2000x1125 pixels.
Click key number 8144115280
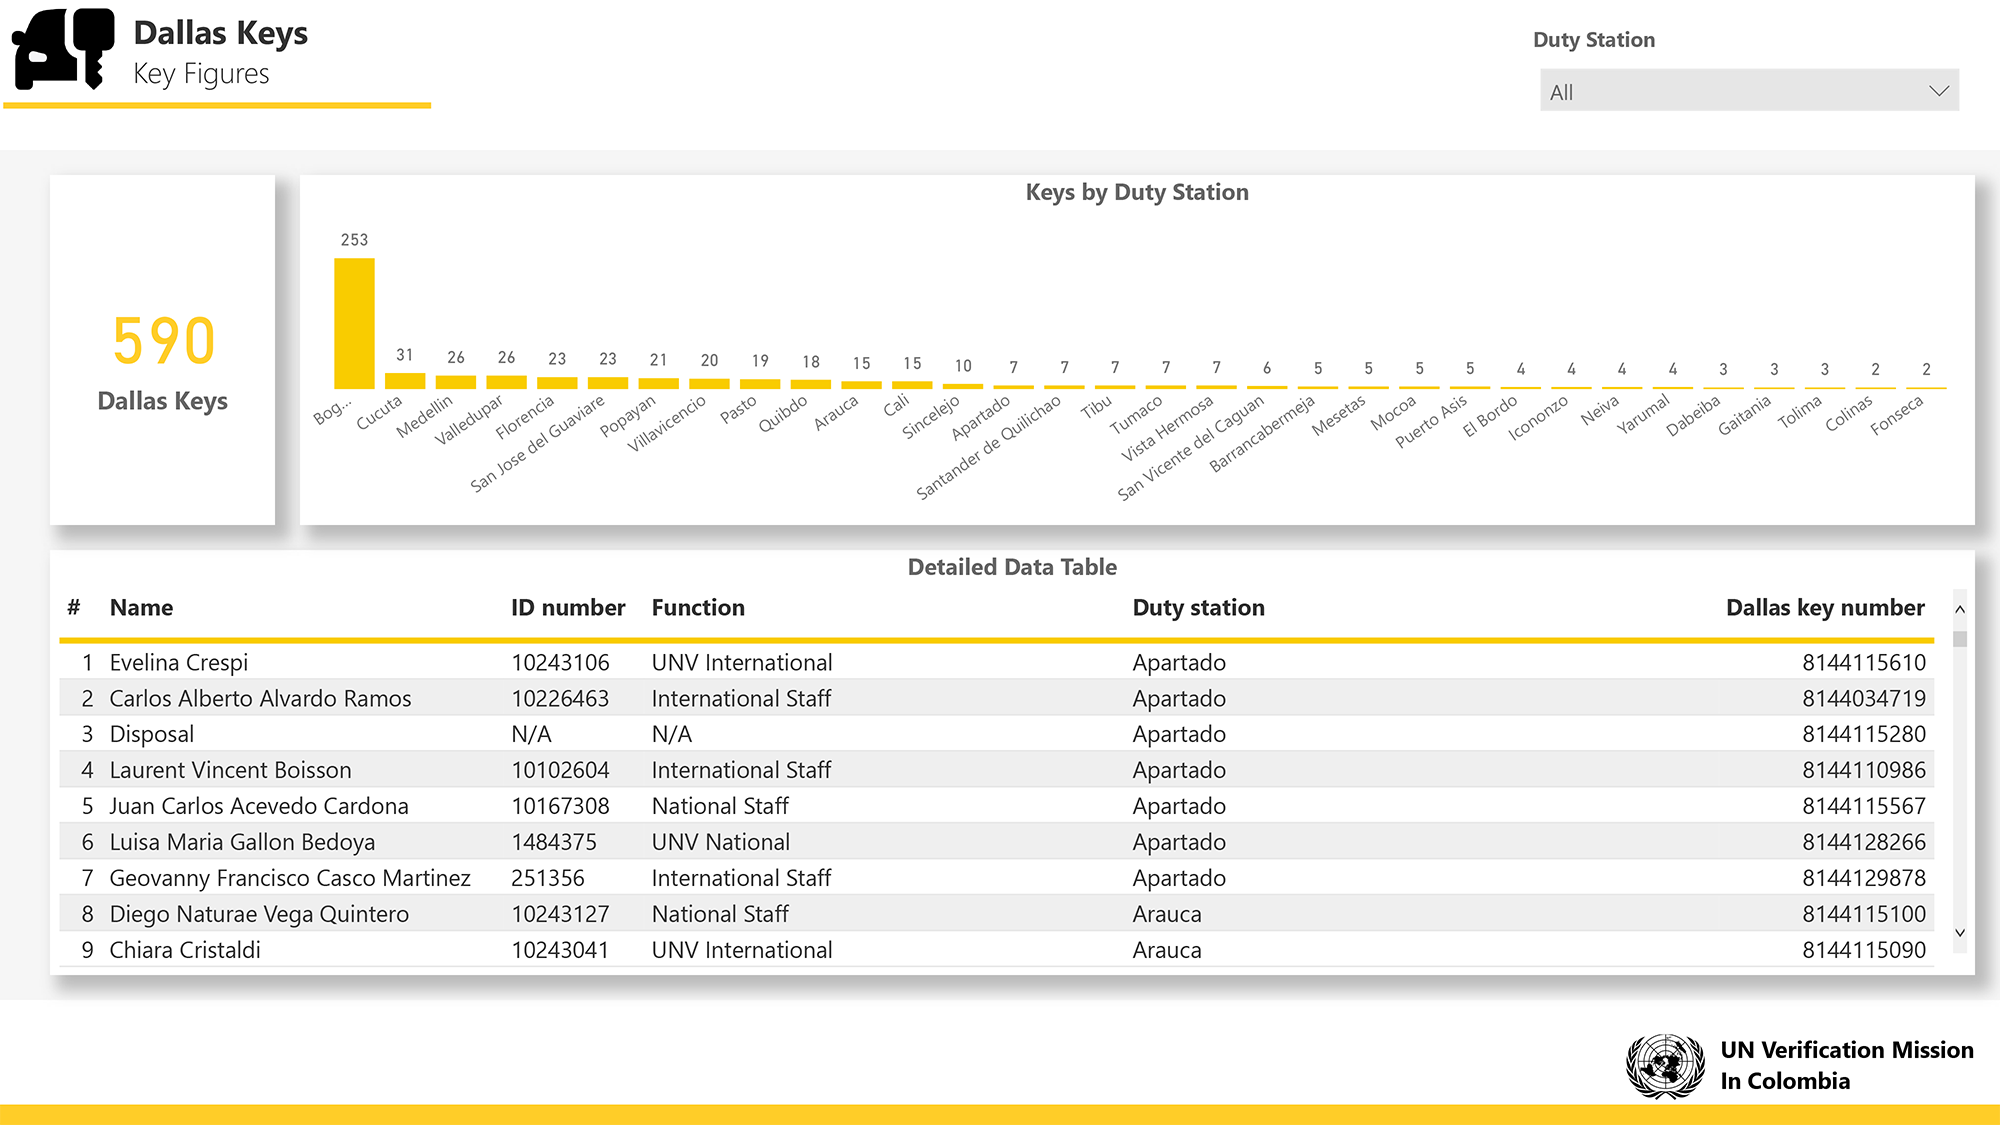coord(1864,735)
